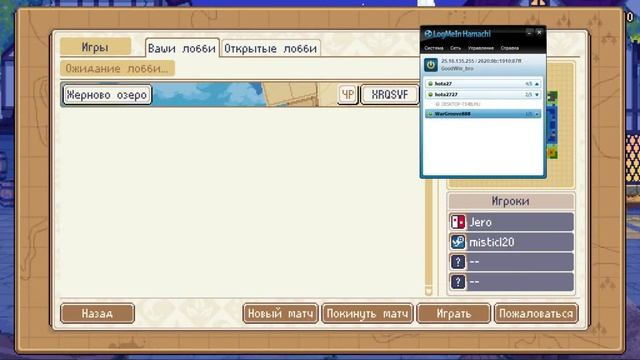Switch to the Открытые лобби tab
This screenshot has width=640, height=360.
tap(270, 48)
